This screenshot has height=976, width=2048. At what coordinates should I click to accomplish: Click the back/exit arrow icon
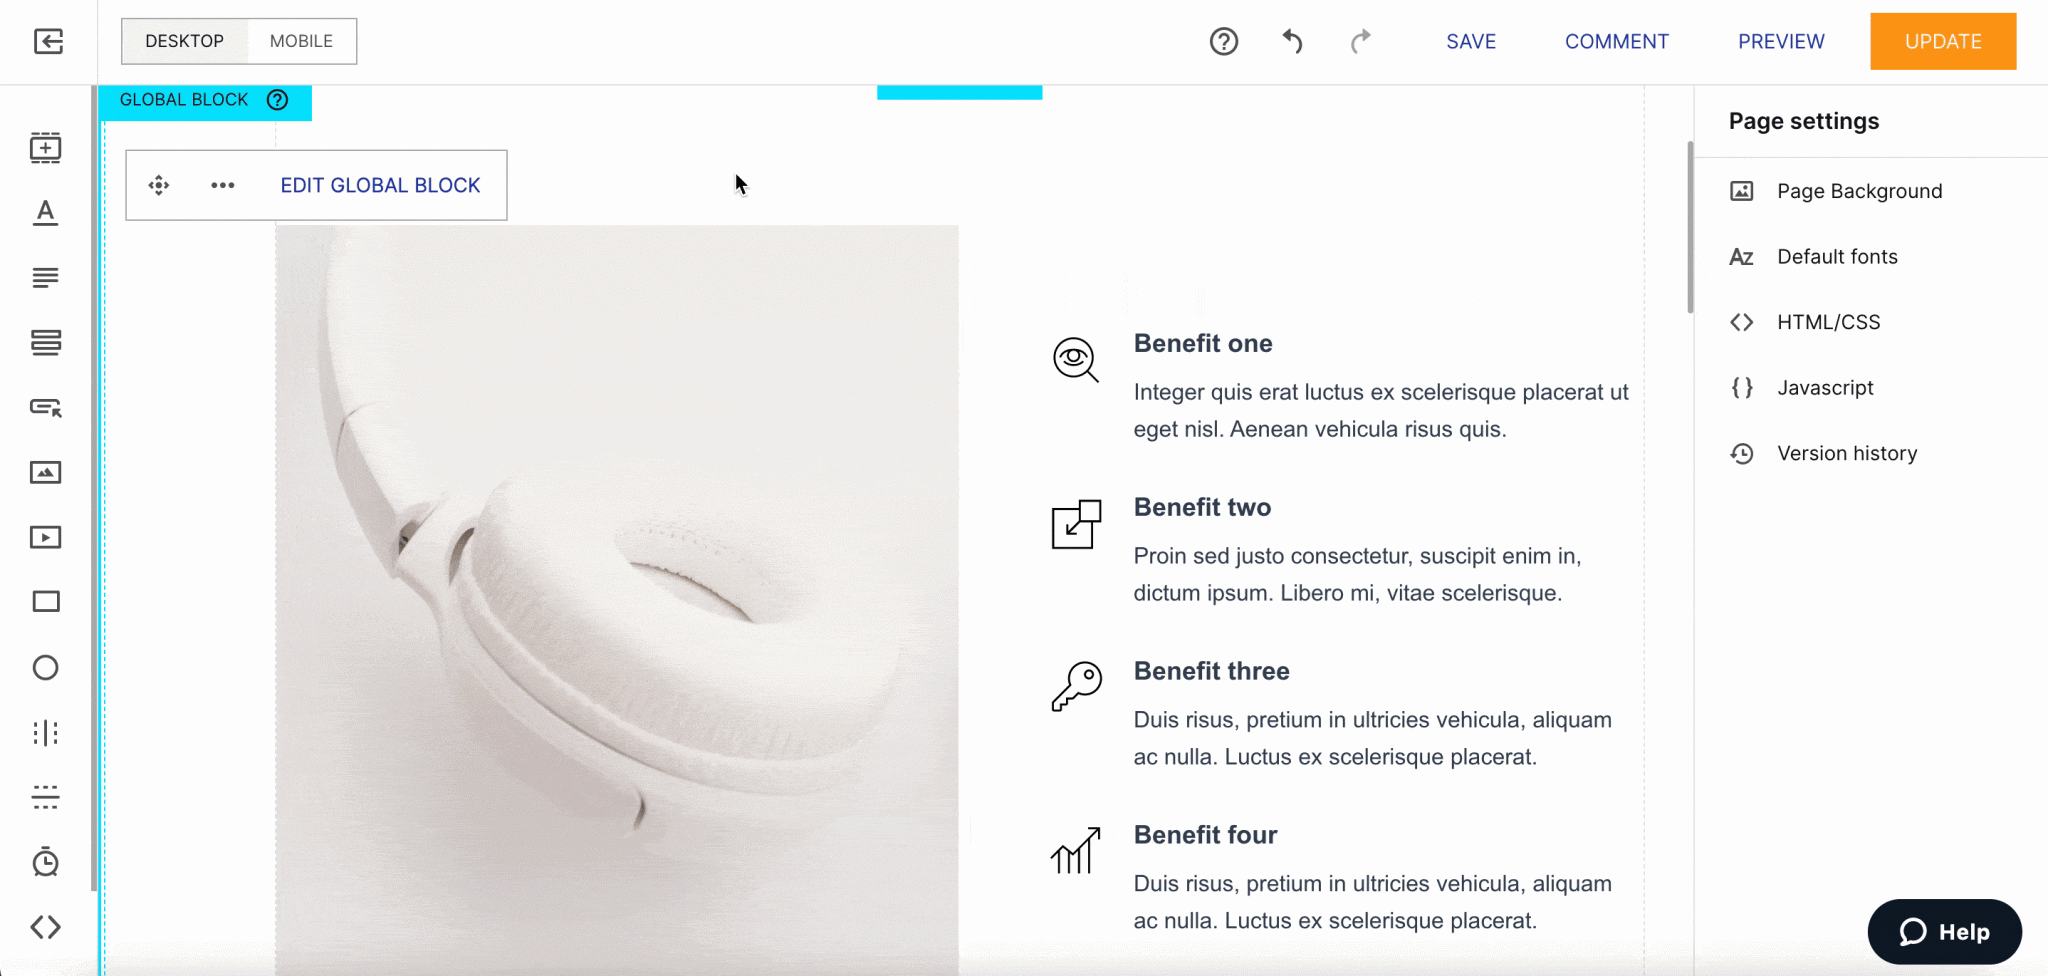48,41
